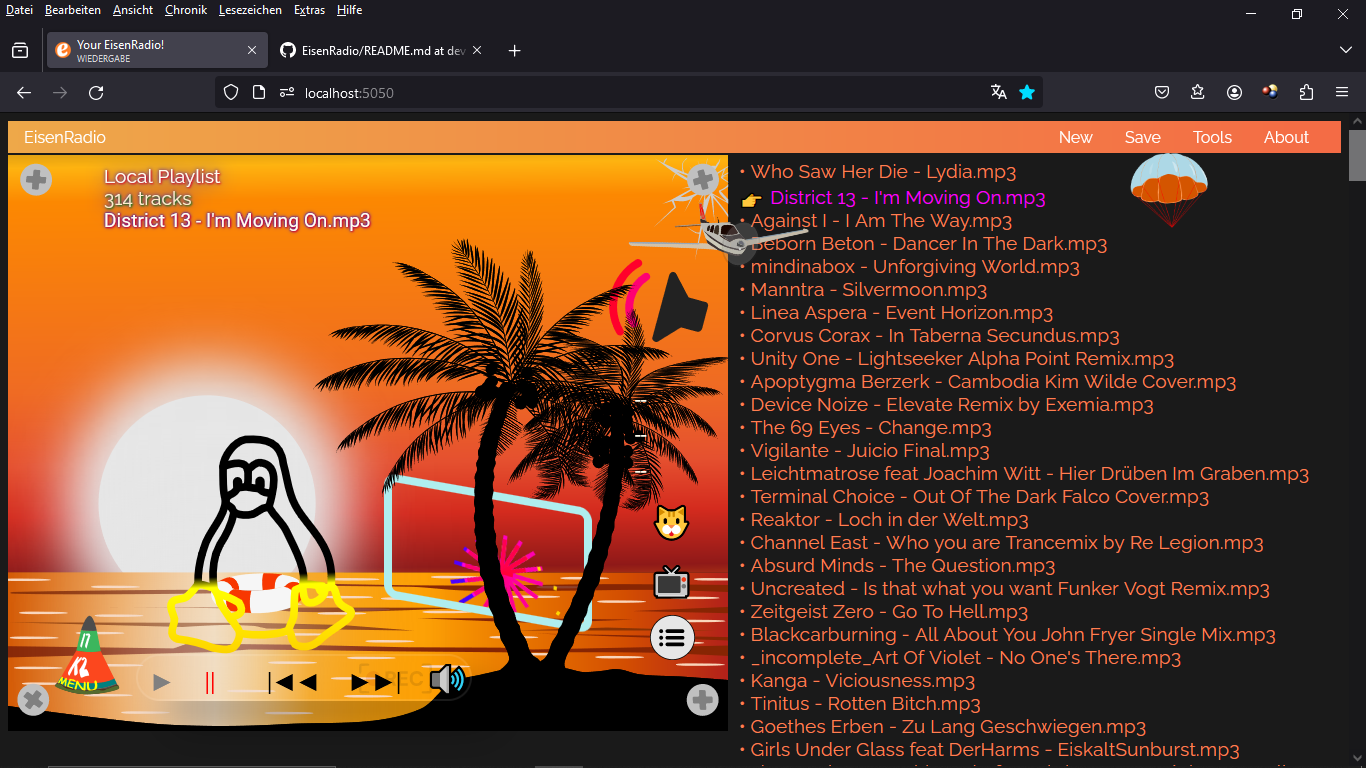Open the Chronik menu
Viewport: 1366px width, 768px height.
tap(186, 10)
